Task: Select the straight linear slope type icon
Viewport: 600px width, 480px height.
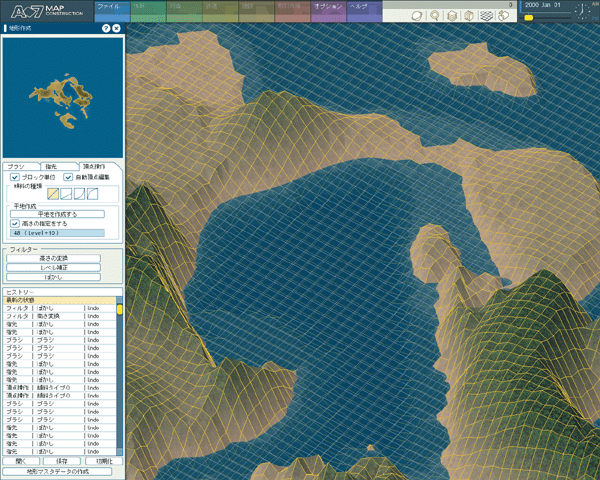Action: click(53, 194)
